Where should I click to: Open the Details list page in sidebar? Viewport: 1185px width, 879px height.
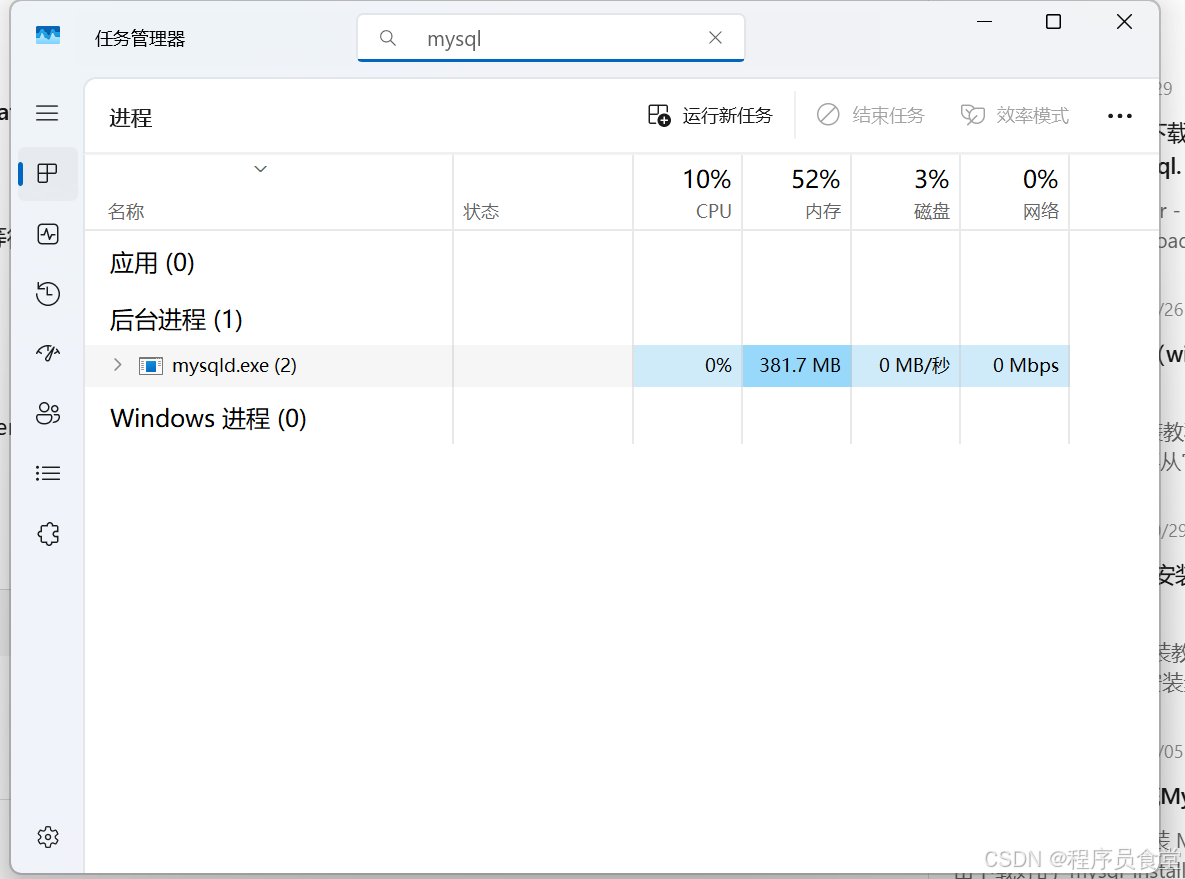(x=48, y=473)
